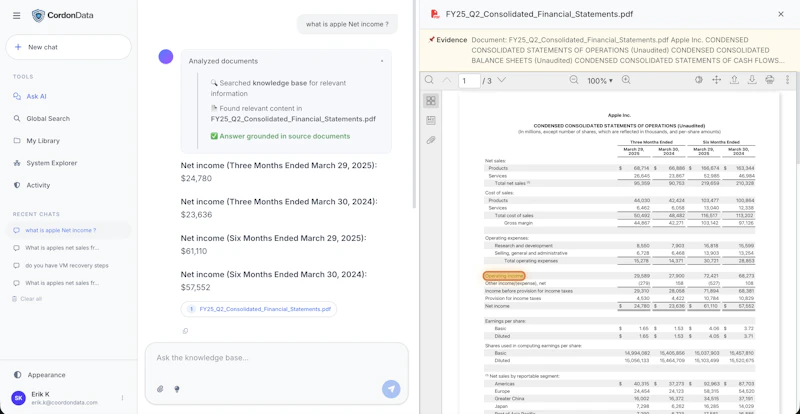
Task: Focus the Ask the knowledge base input
Action: click(277, 358)
